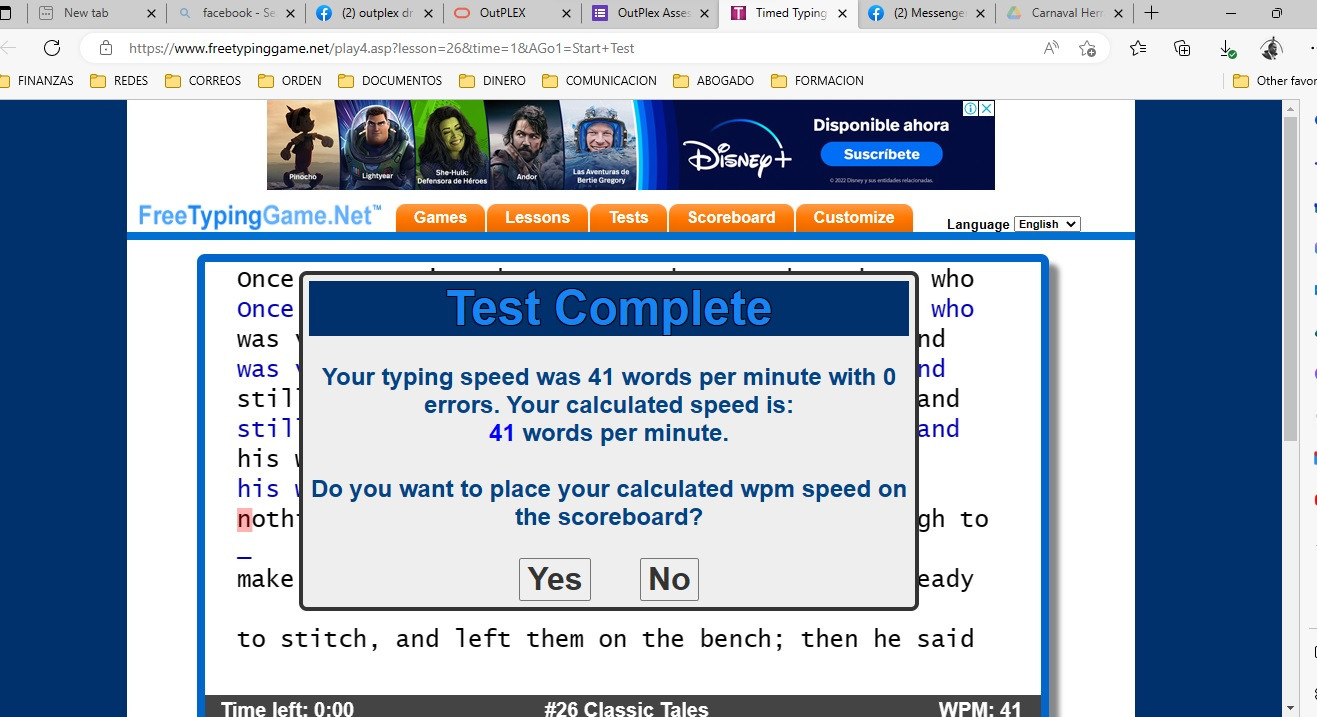Screen dimensions: 1317x717
Task: Open a new tab with plus icon
Action: point(1151,13)
